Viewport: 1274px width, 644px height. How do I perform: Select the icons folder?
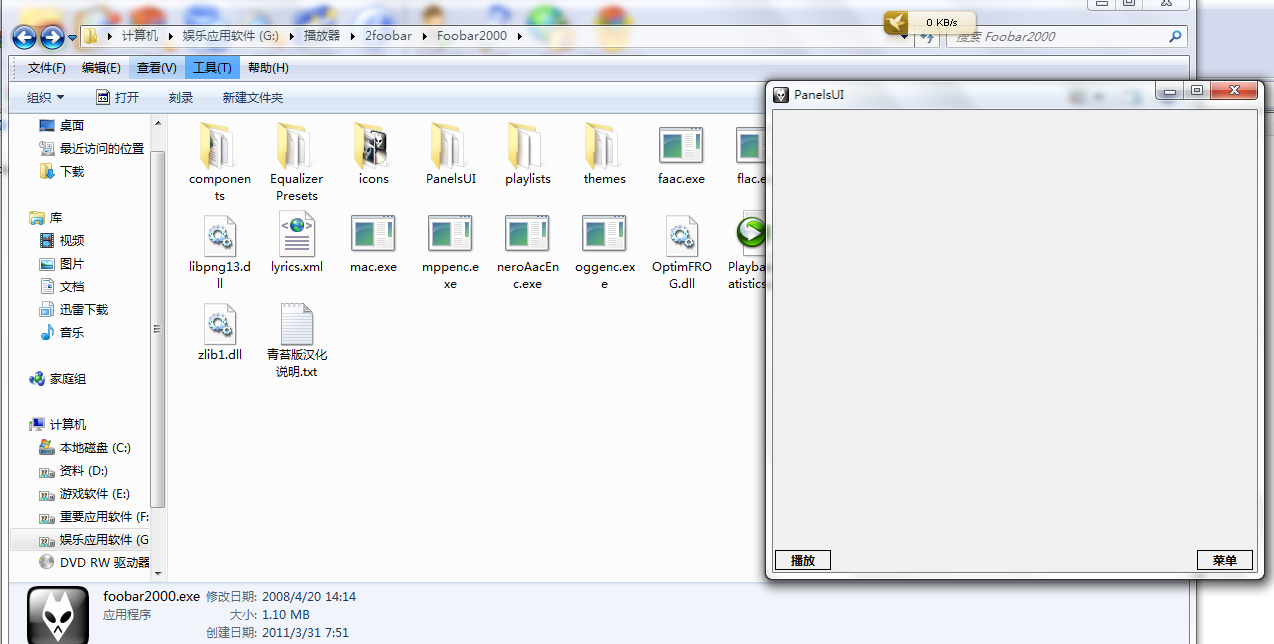[373, 145]
